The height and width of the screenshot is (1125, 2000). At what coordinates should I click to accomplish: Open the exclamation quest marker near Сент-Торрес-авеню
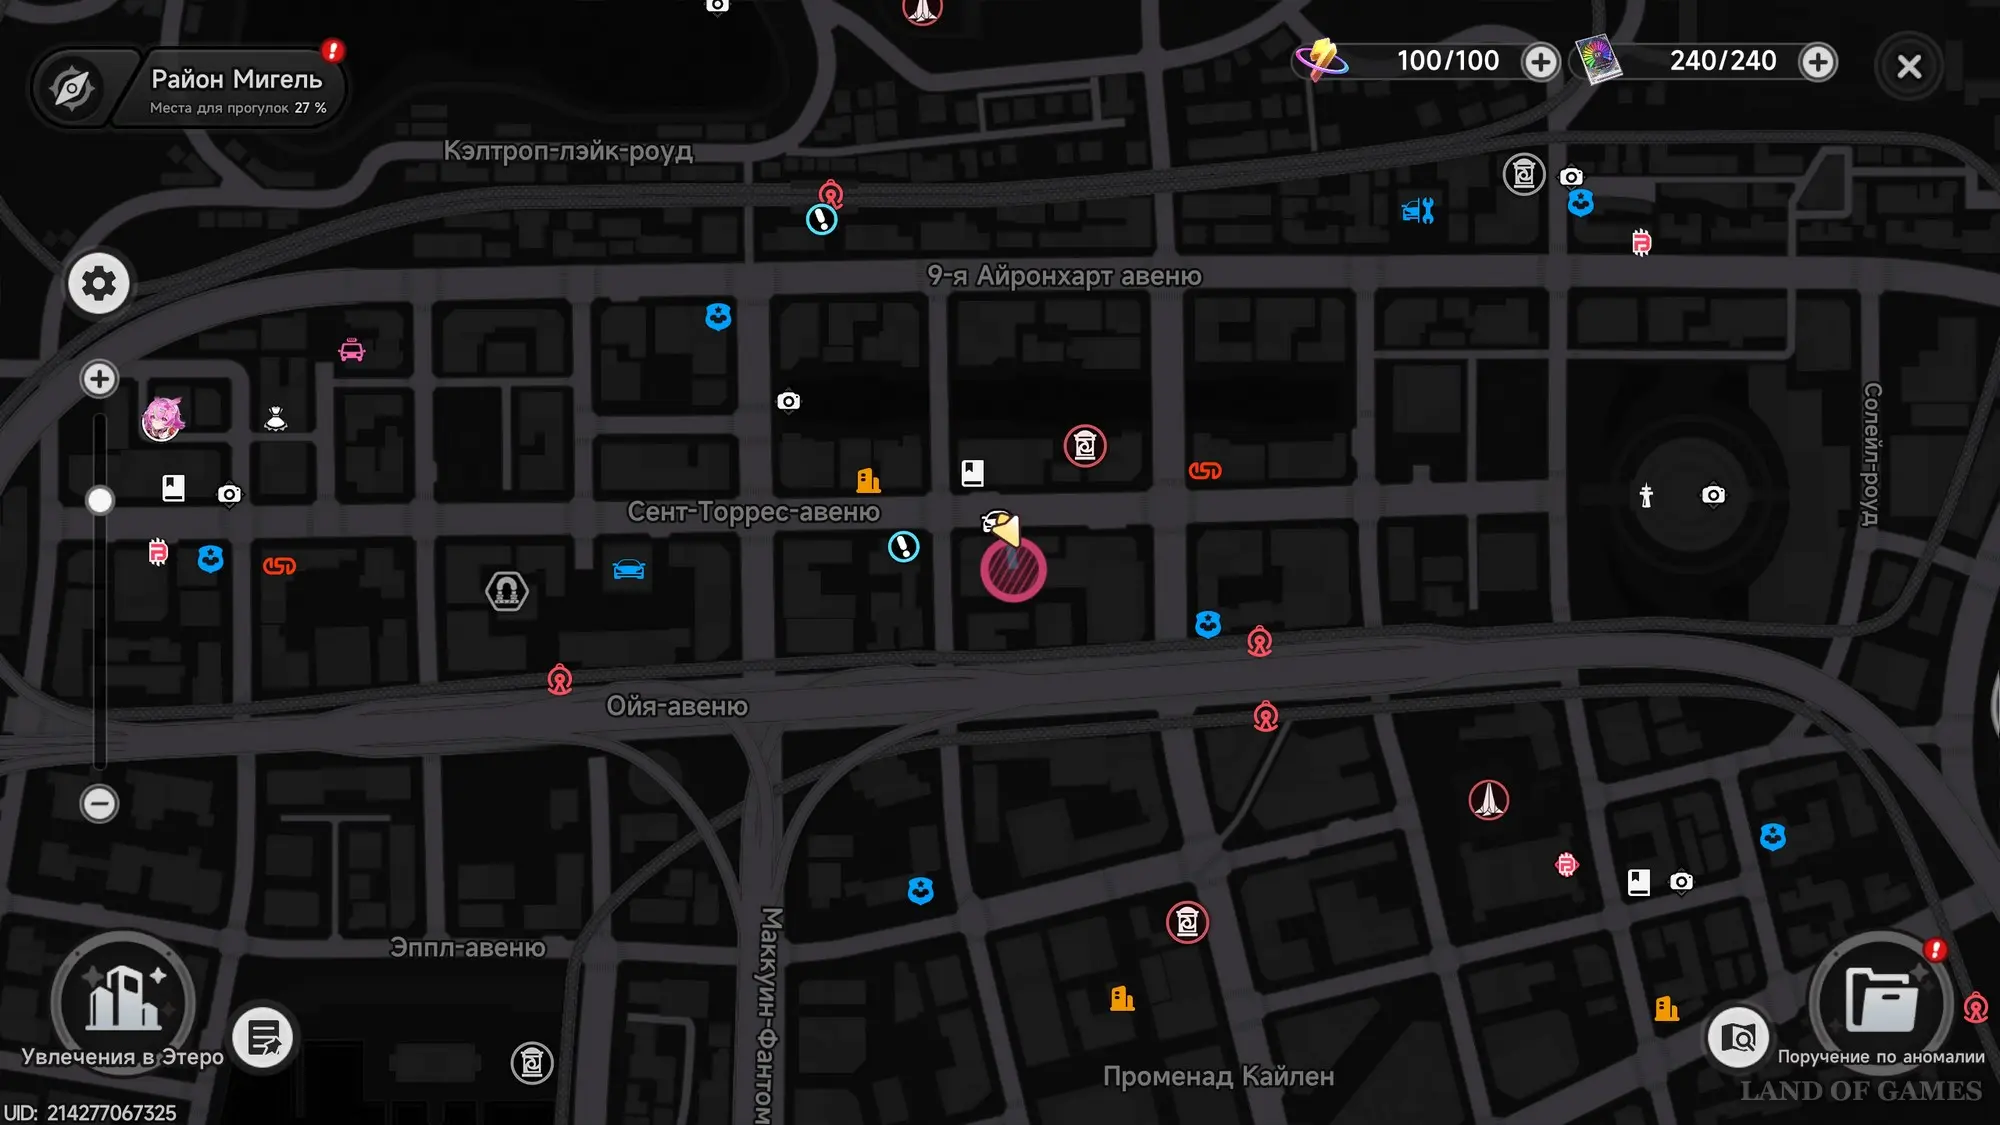coord(904,546)
